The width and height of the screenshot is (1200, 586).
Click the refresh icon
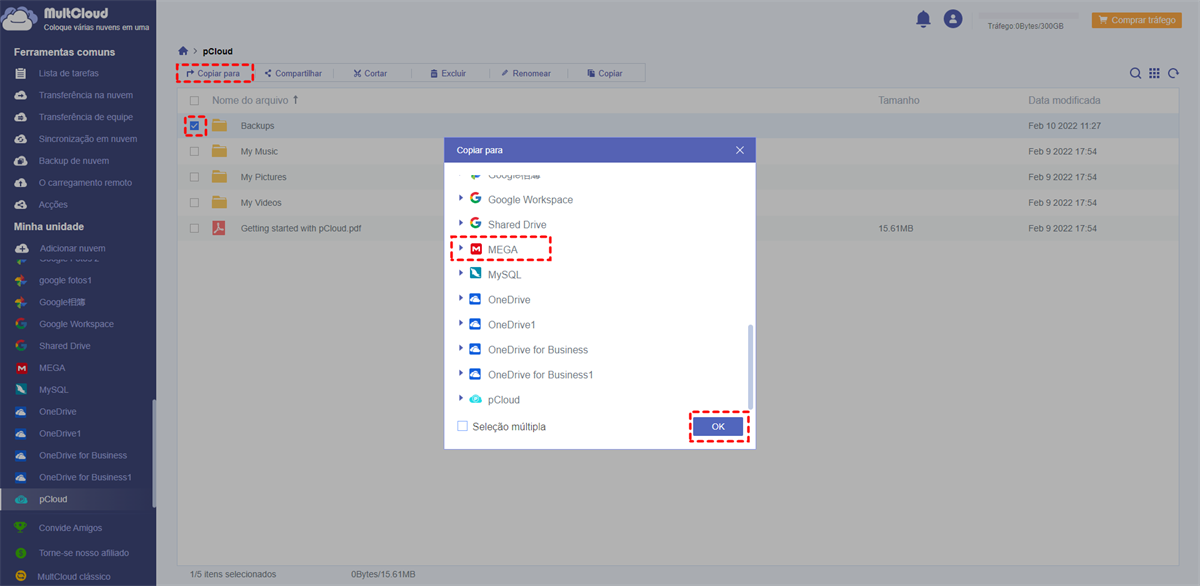coord(1173,73)
